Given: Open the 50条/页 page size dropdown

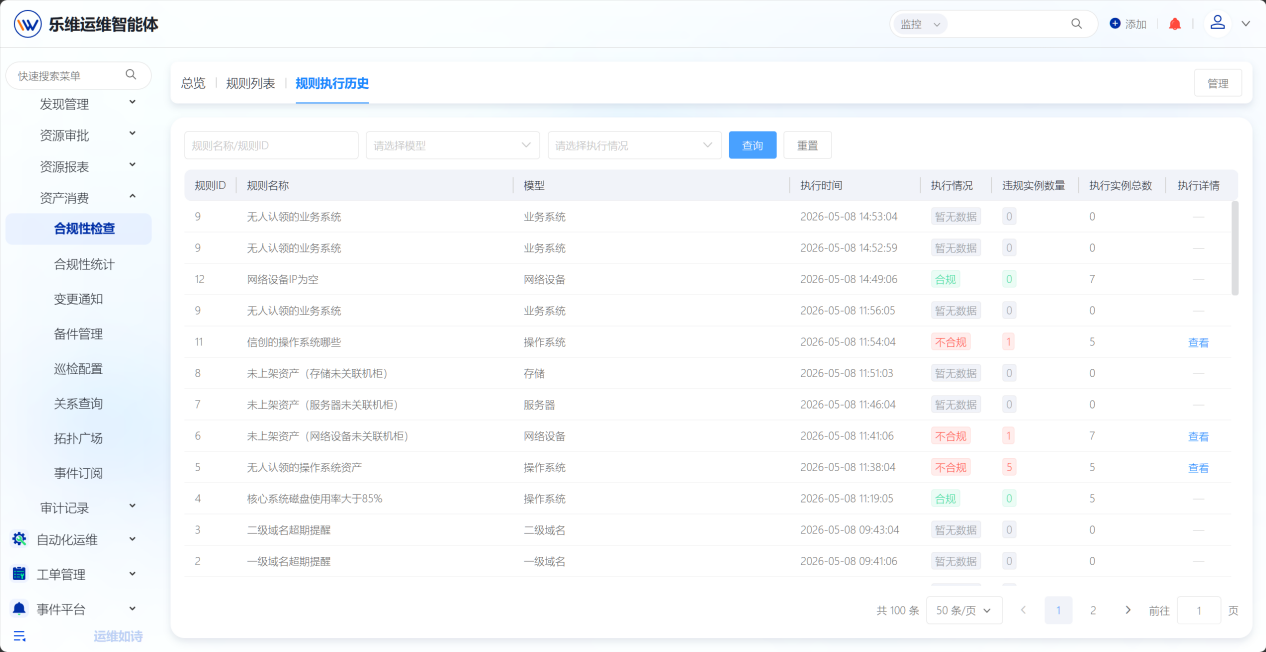Looking at the screenshot, I should (964, 610).
